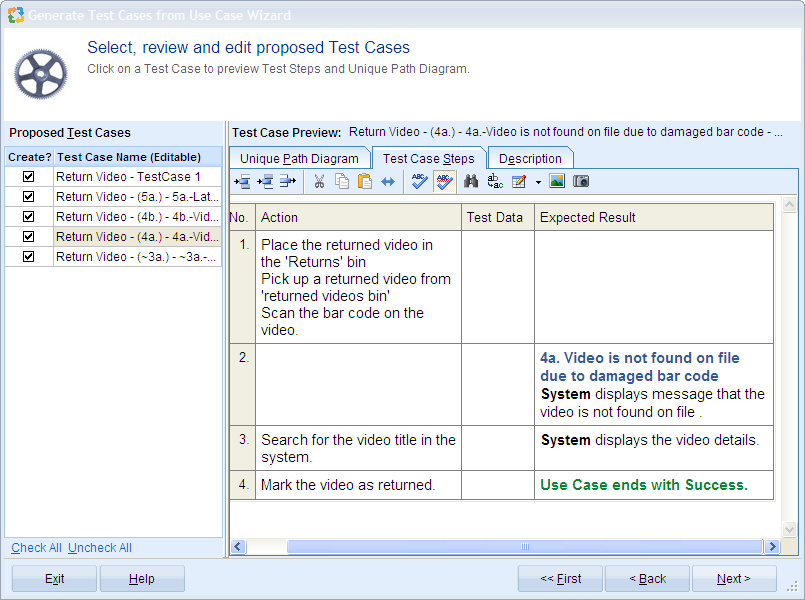The height and width of the screenshot is (600, 805).
Task: Click action 'Search for the video title'
Action: click(x=358, y=448)
